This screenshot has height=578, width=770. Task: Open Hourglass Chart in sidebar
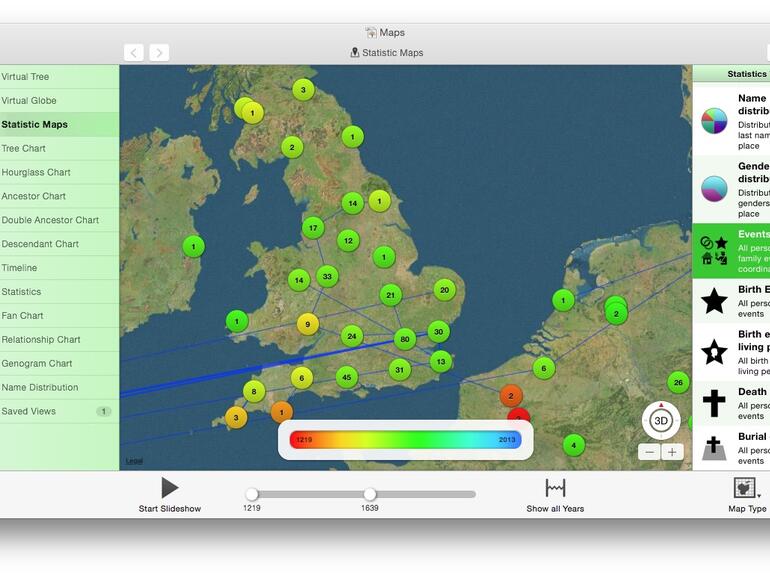(x=59, y=172)
